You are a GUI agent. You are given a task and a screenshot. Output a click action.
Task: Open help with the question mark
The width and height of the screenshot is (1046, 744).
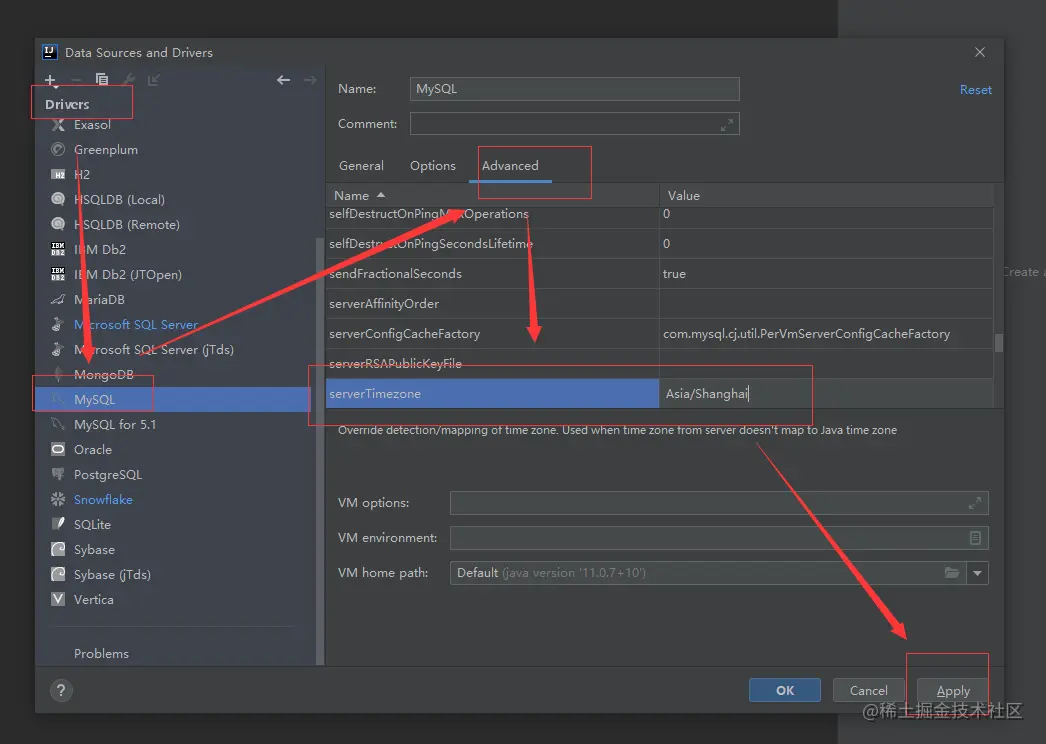[61, 691]
